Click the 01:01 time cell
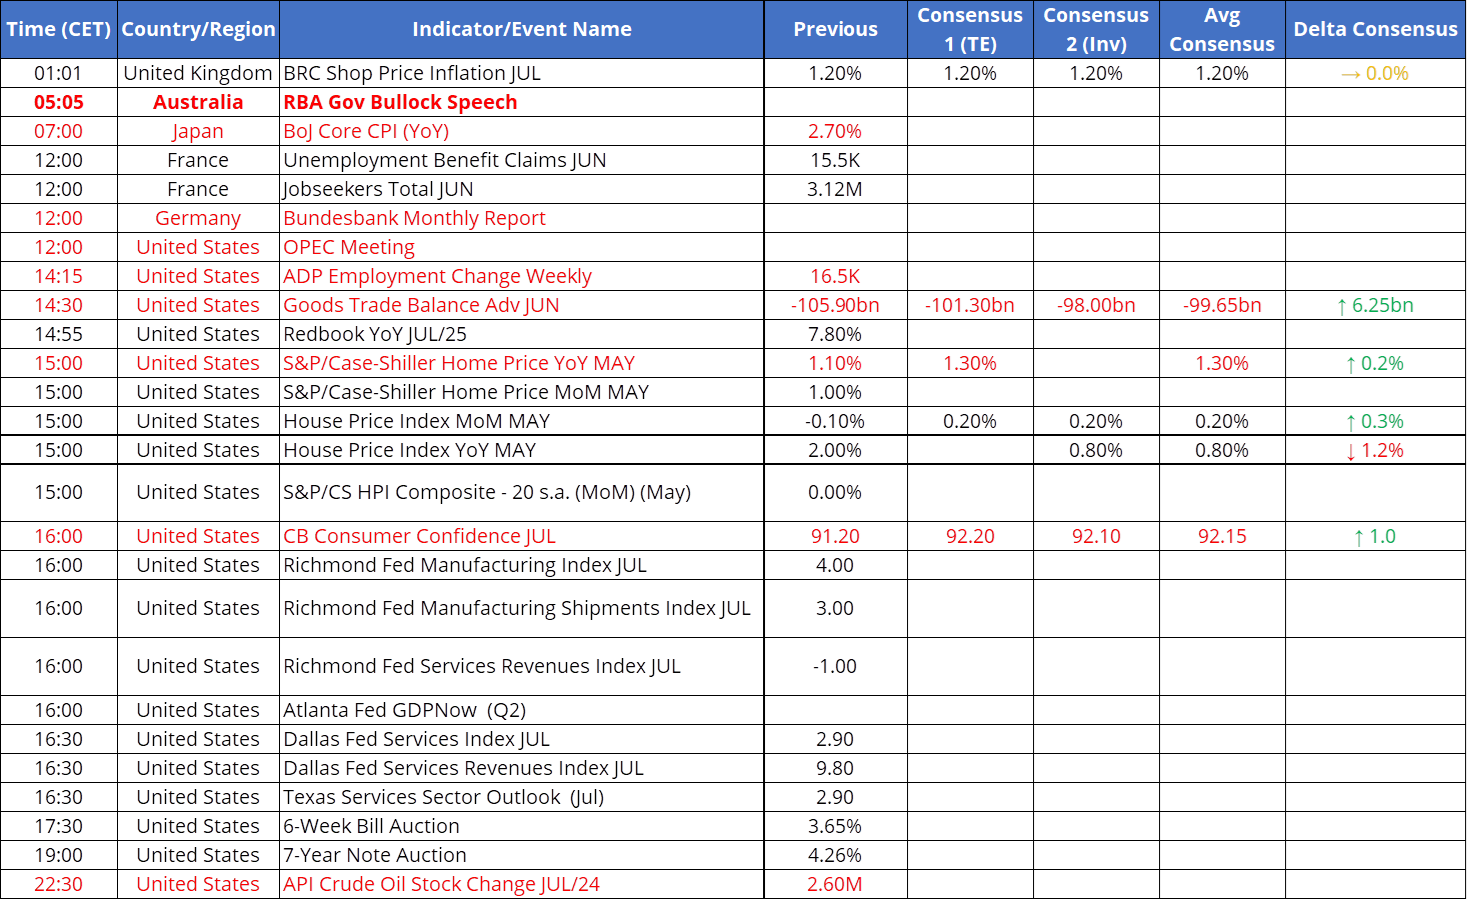 (59, 73)
